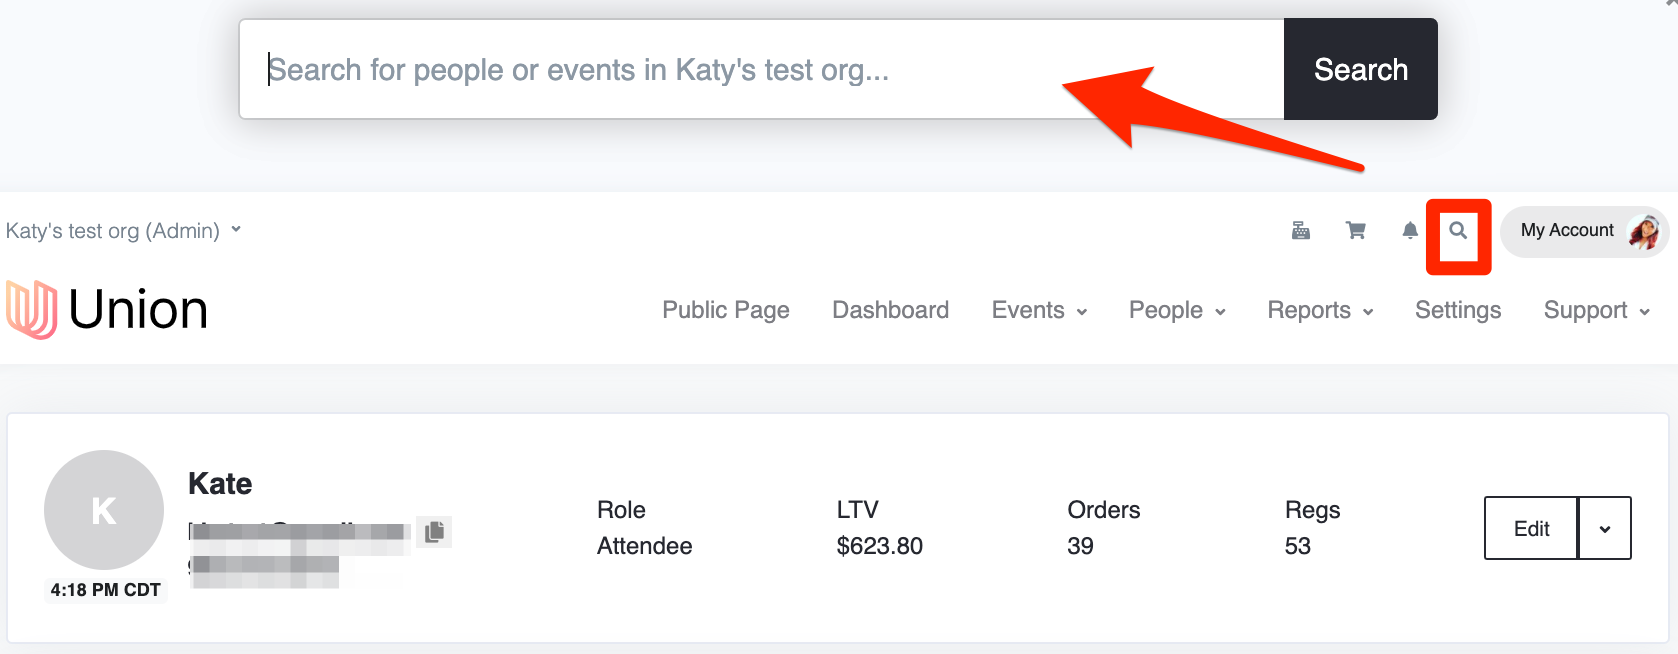1678x654 pixels.
Task: Open the Reports dropdown menu
Action: [1320, 311]
